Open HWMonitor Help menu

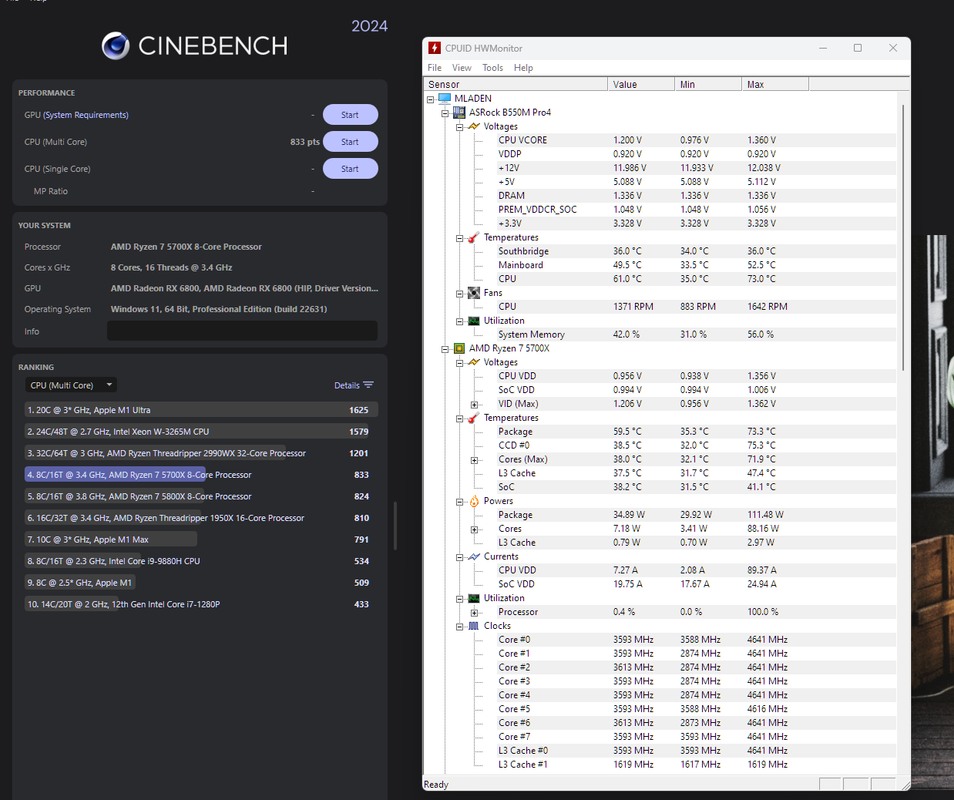pos(523,68)
